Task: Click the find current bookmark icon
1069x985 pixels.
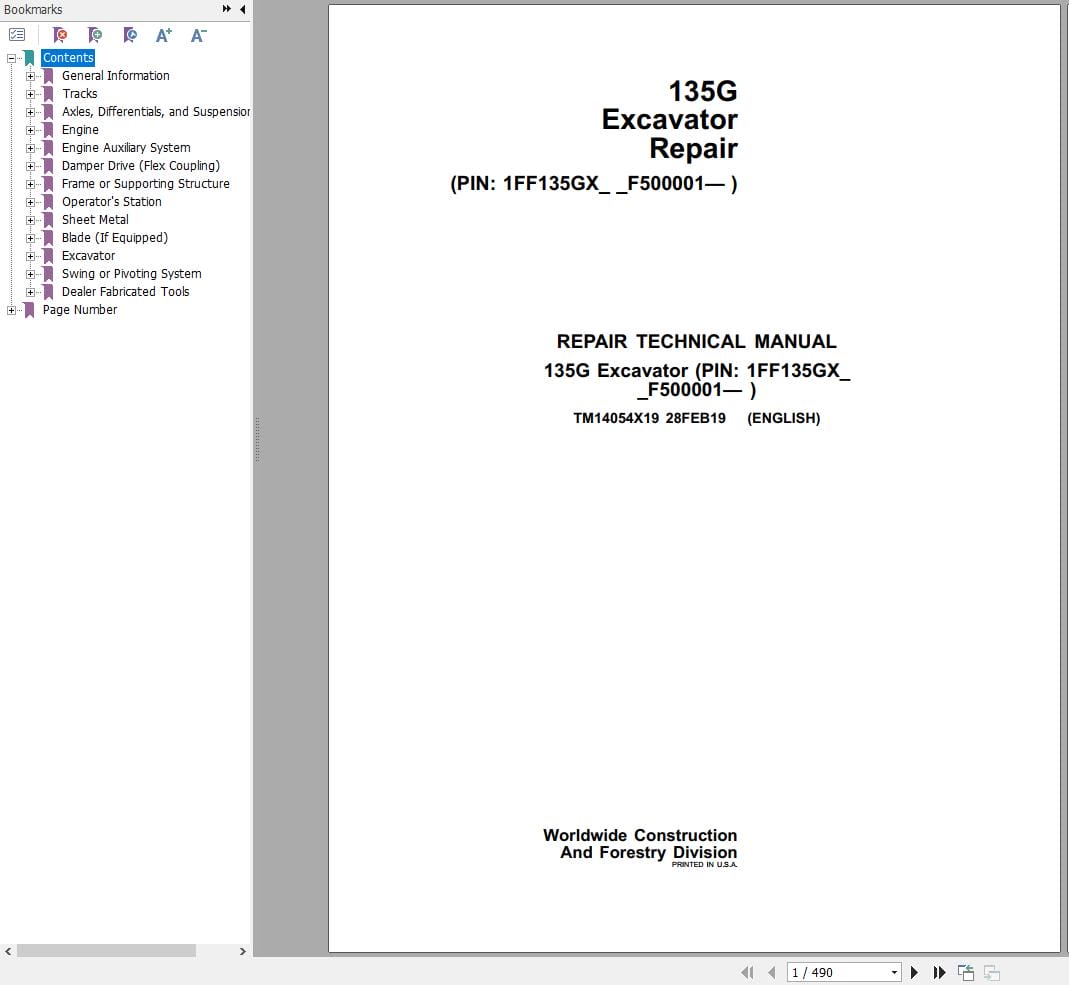Action: point(130,35)
